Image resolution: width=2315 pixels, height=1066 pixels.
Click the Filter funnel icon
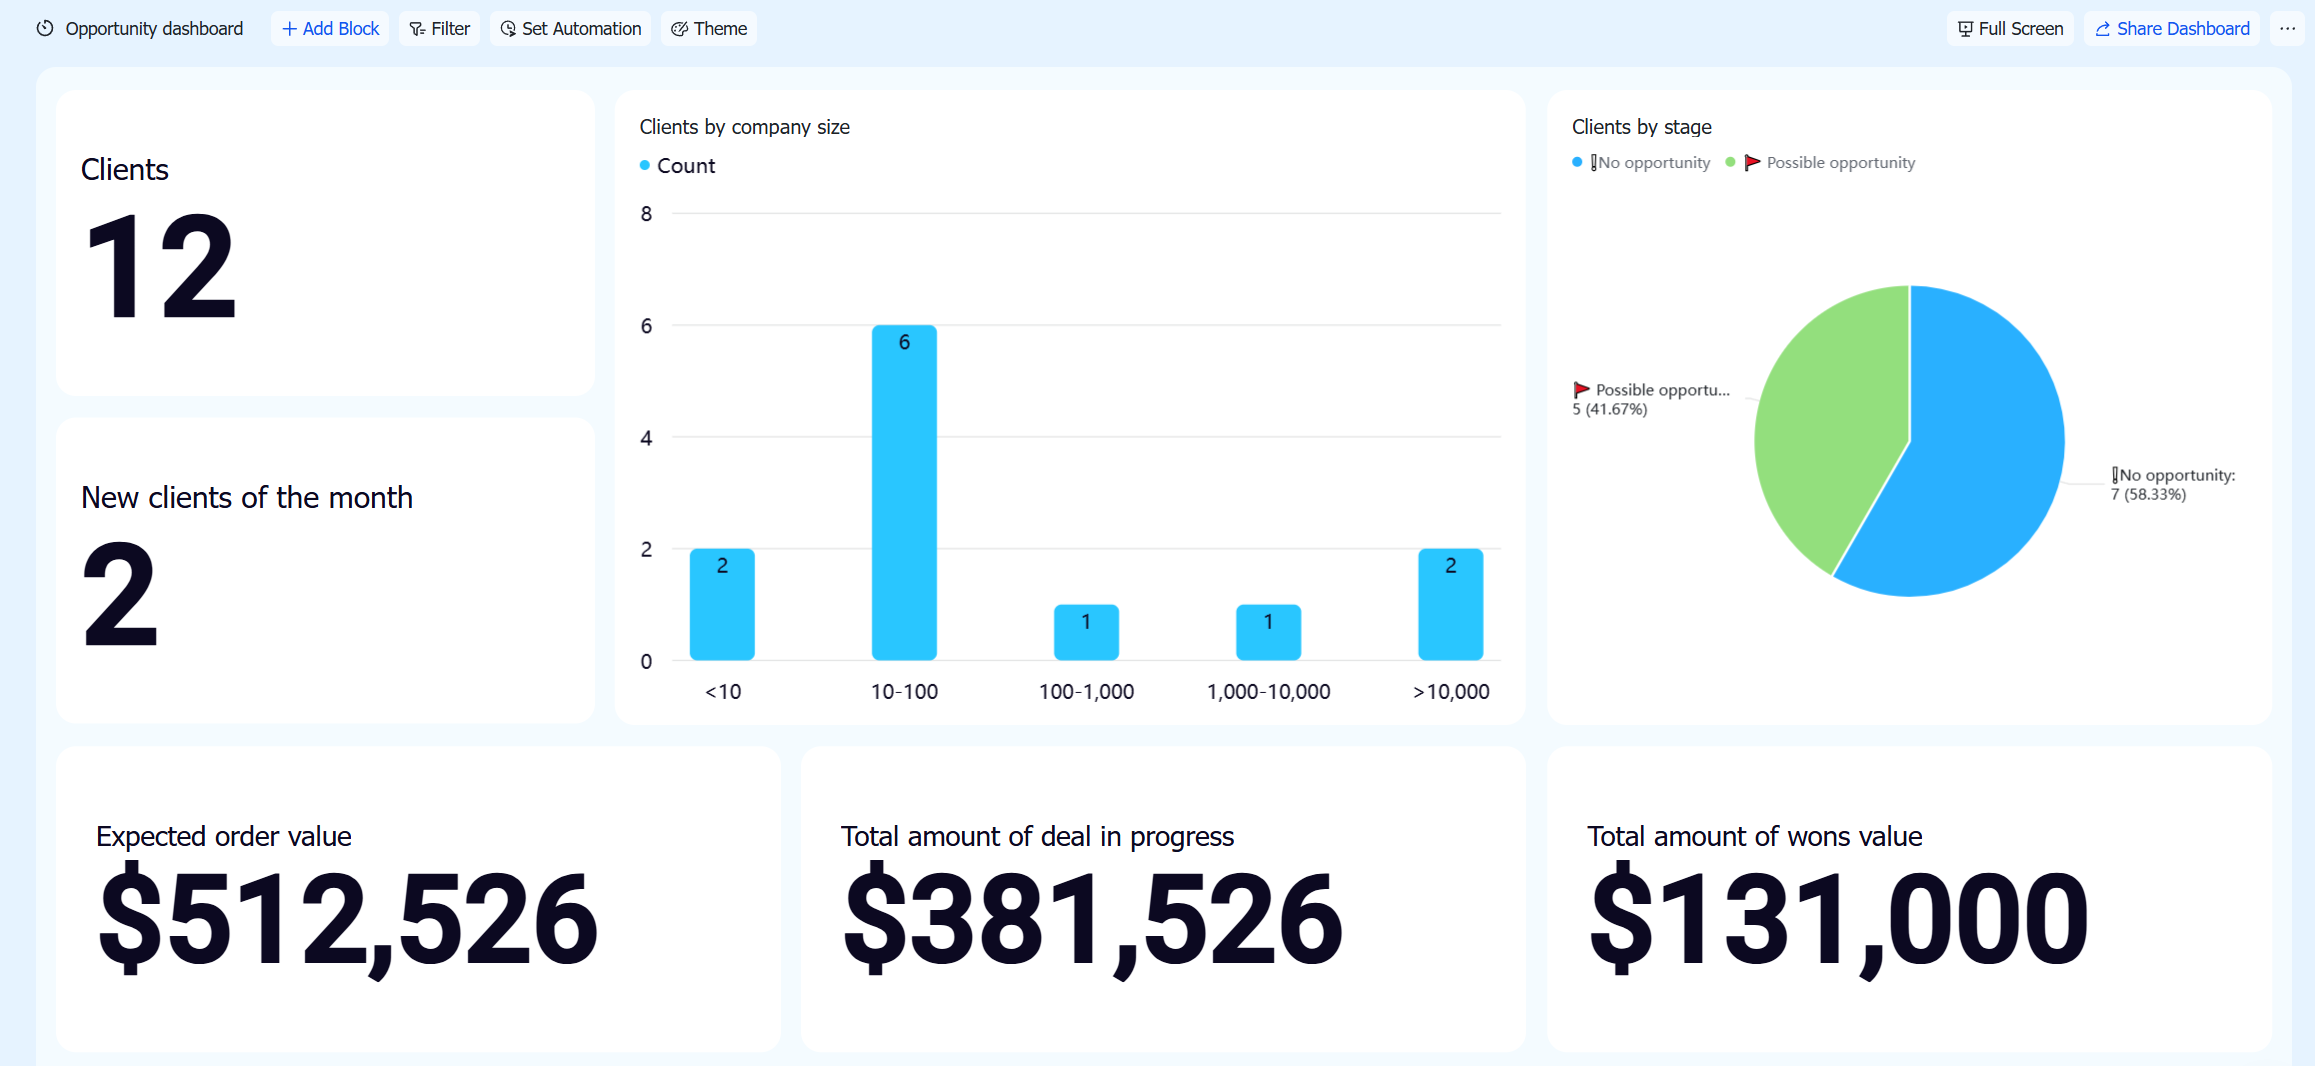point(417,29)
